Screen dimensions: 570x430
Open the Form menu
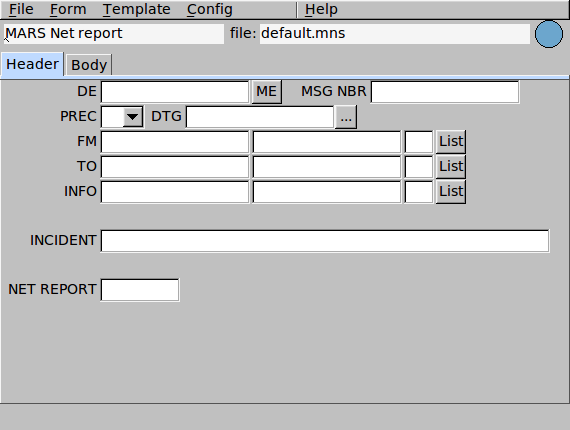point(68,9)
